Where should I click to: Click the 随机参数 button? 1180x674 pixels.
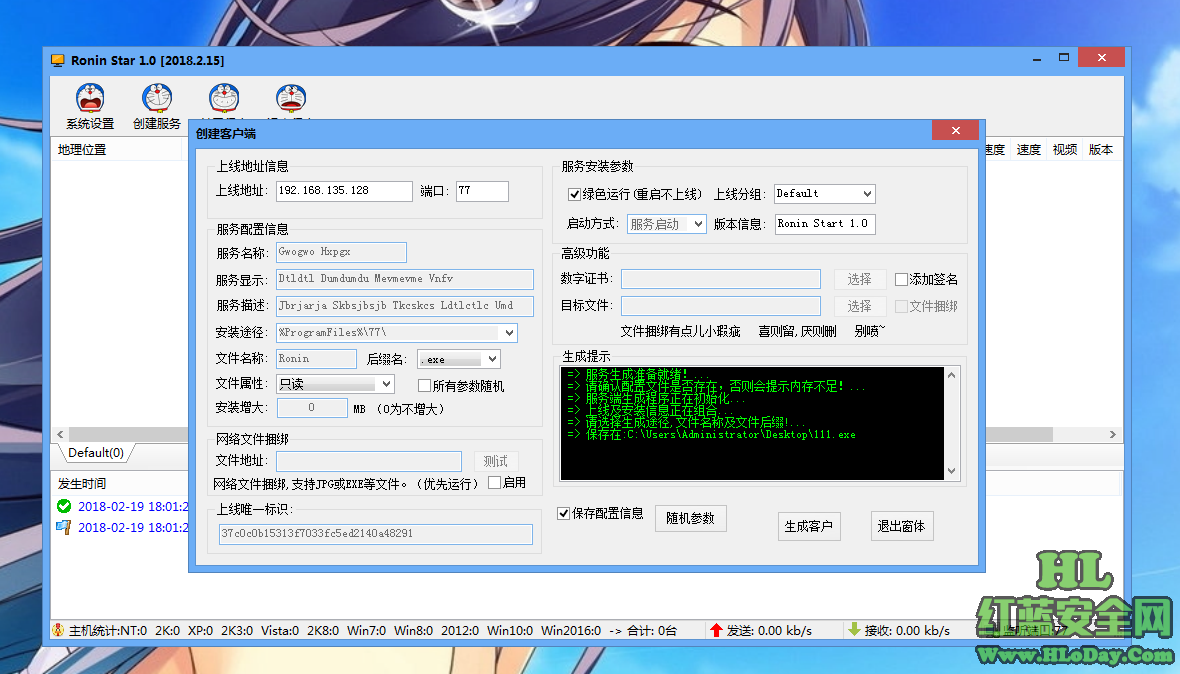click(690, 518)
